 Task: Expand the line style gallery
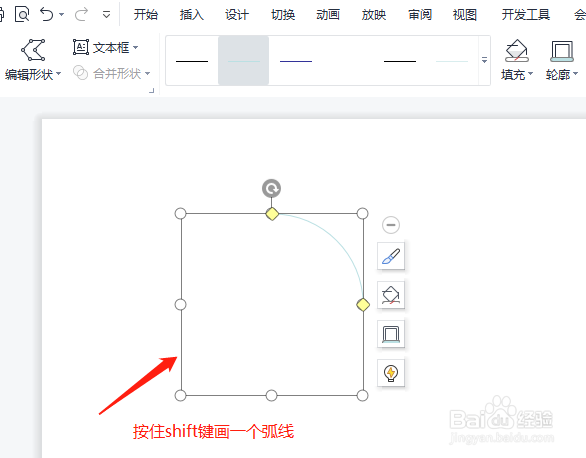484,60
